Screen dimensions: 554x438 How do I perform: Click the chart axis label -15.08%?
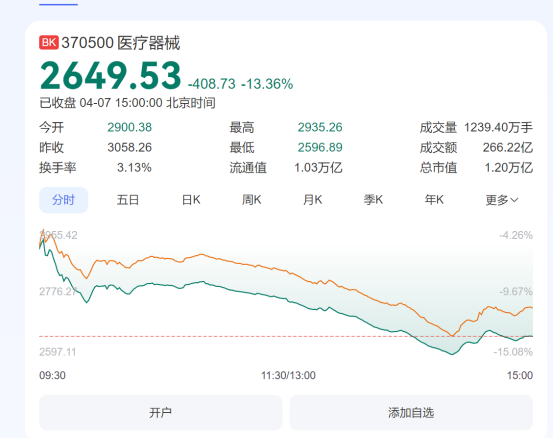[513, 352]
